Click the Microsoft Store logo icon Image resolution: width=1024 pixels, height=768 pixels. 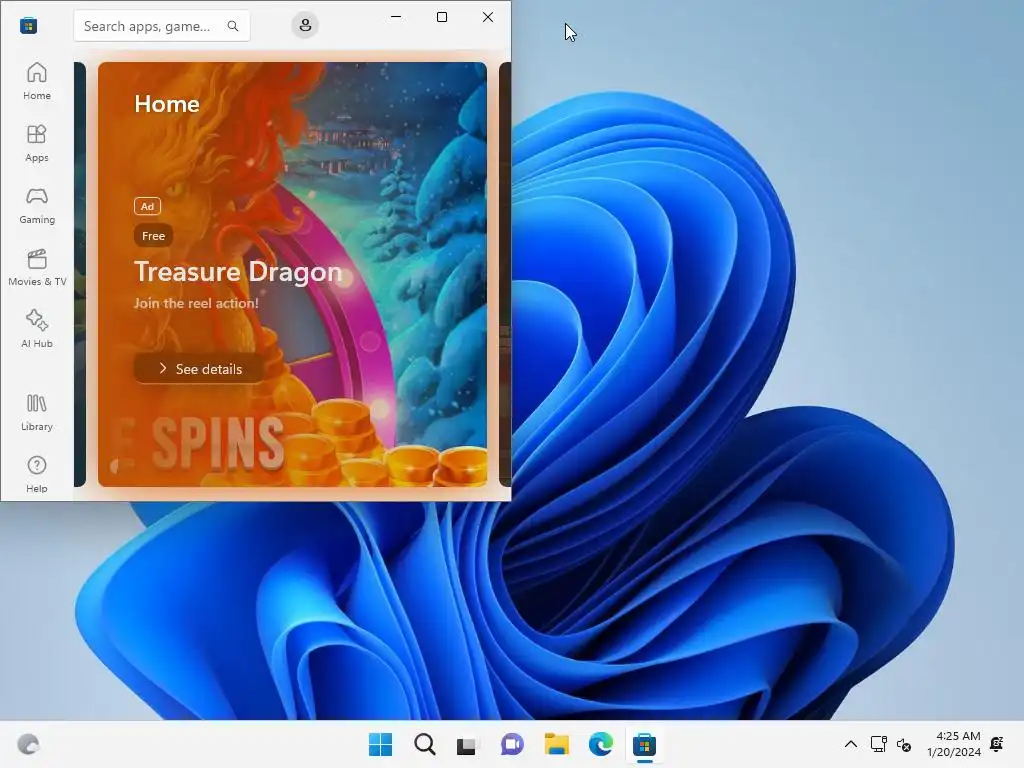pyautogui.click(x=28, y=25)
